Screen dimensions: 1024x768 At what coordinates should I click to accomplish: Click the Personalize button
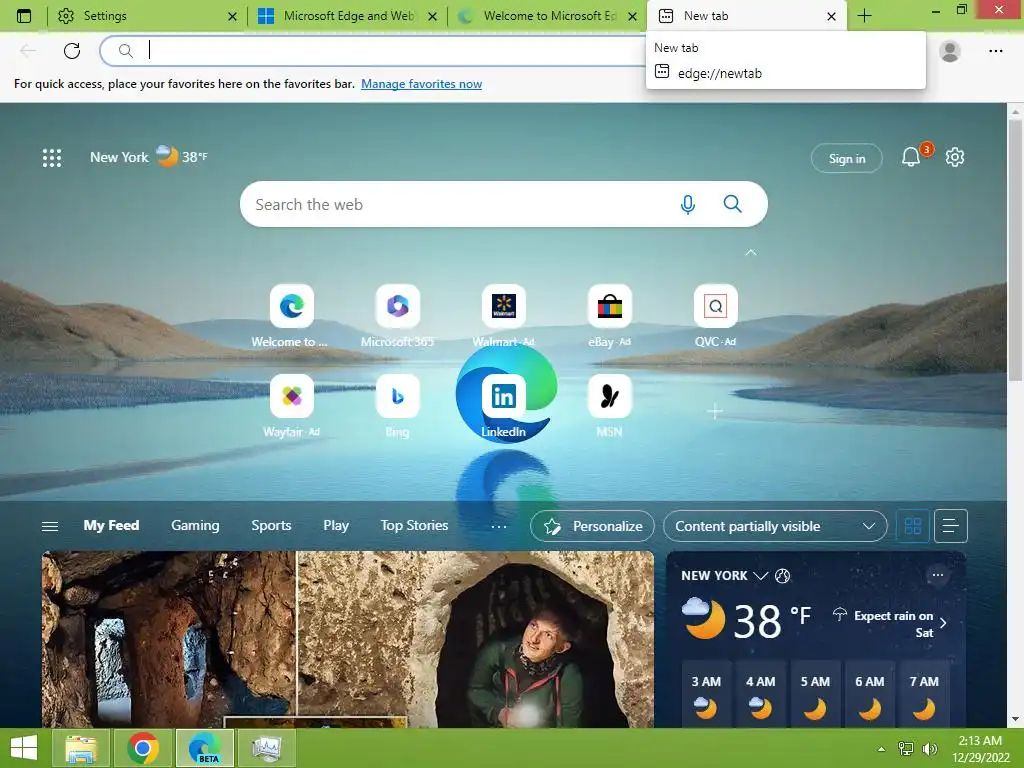pyautogui.click(x=592, y=526)
